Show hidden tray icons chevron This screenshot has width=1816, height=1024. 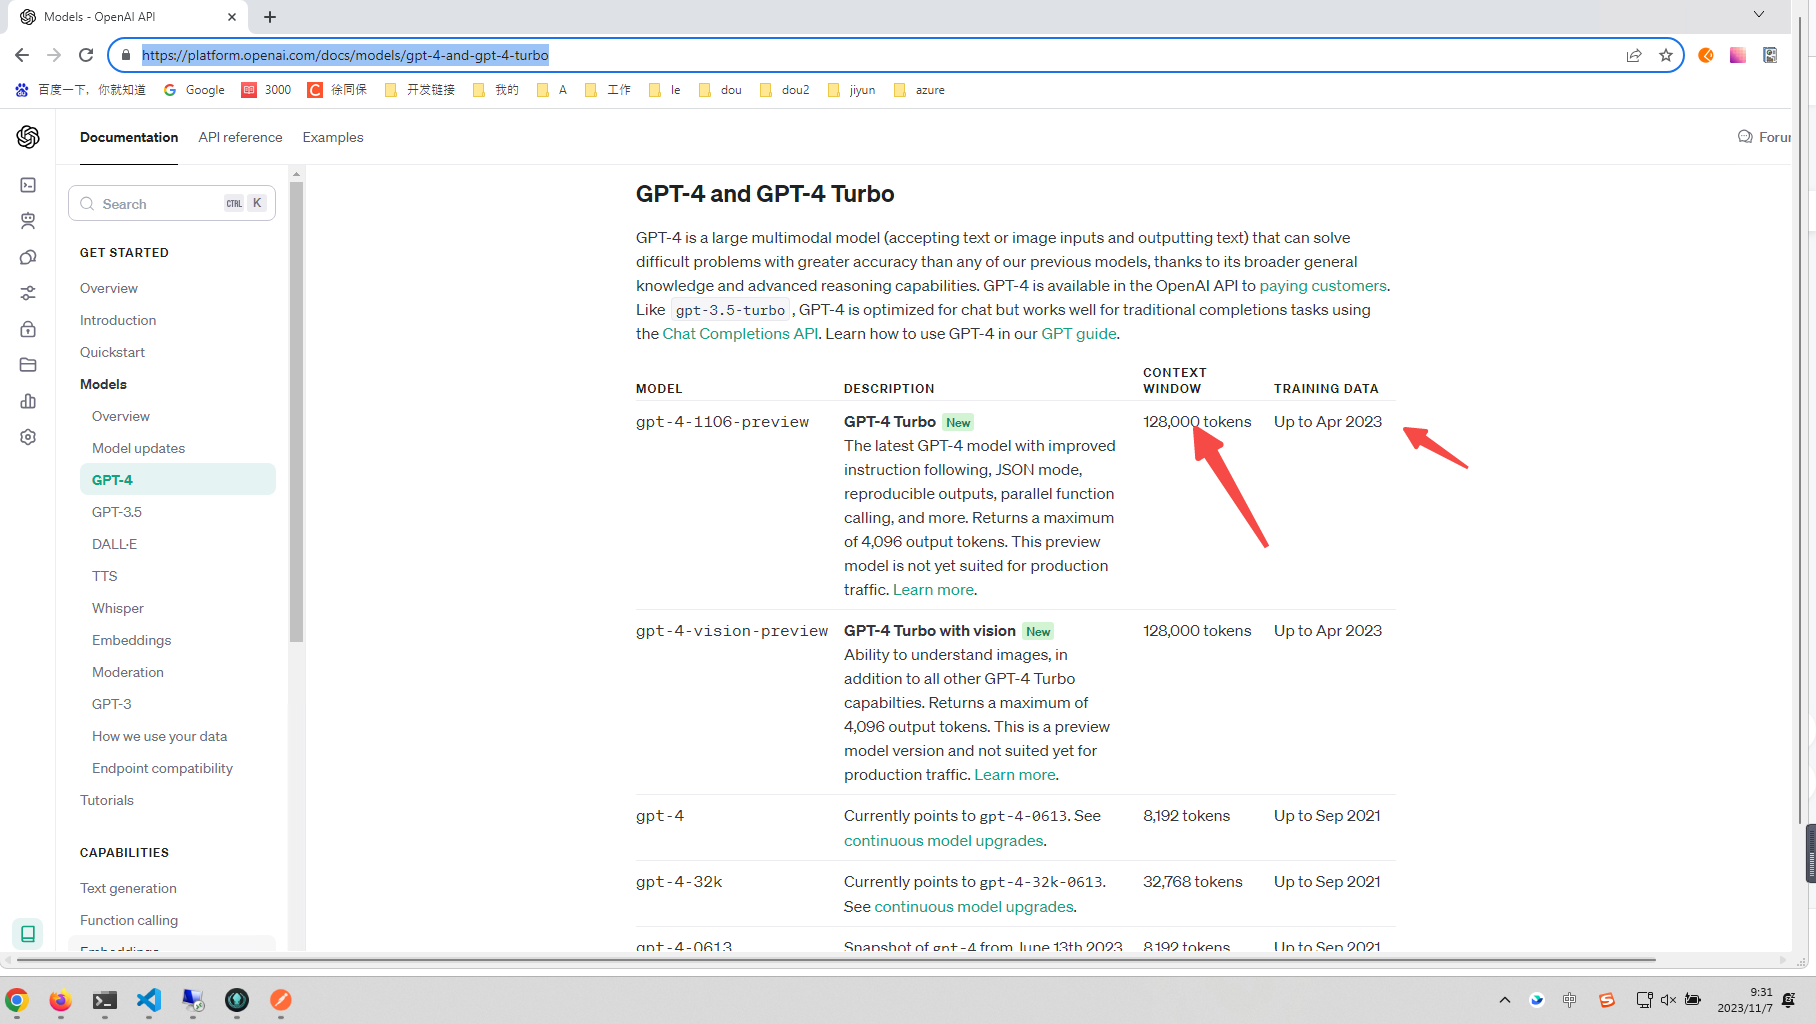1505,1000
